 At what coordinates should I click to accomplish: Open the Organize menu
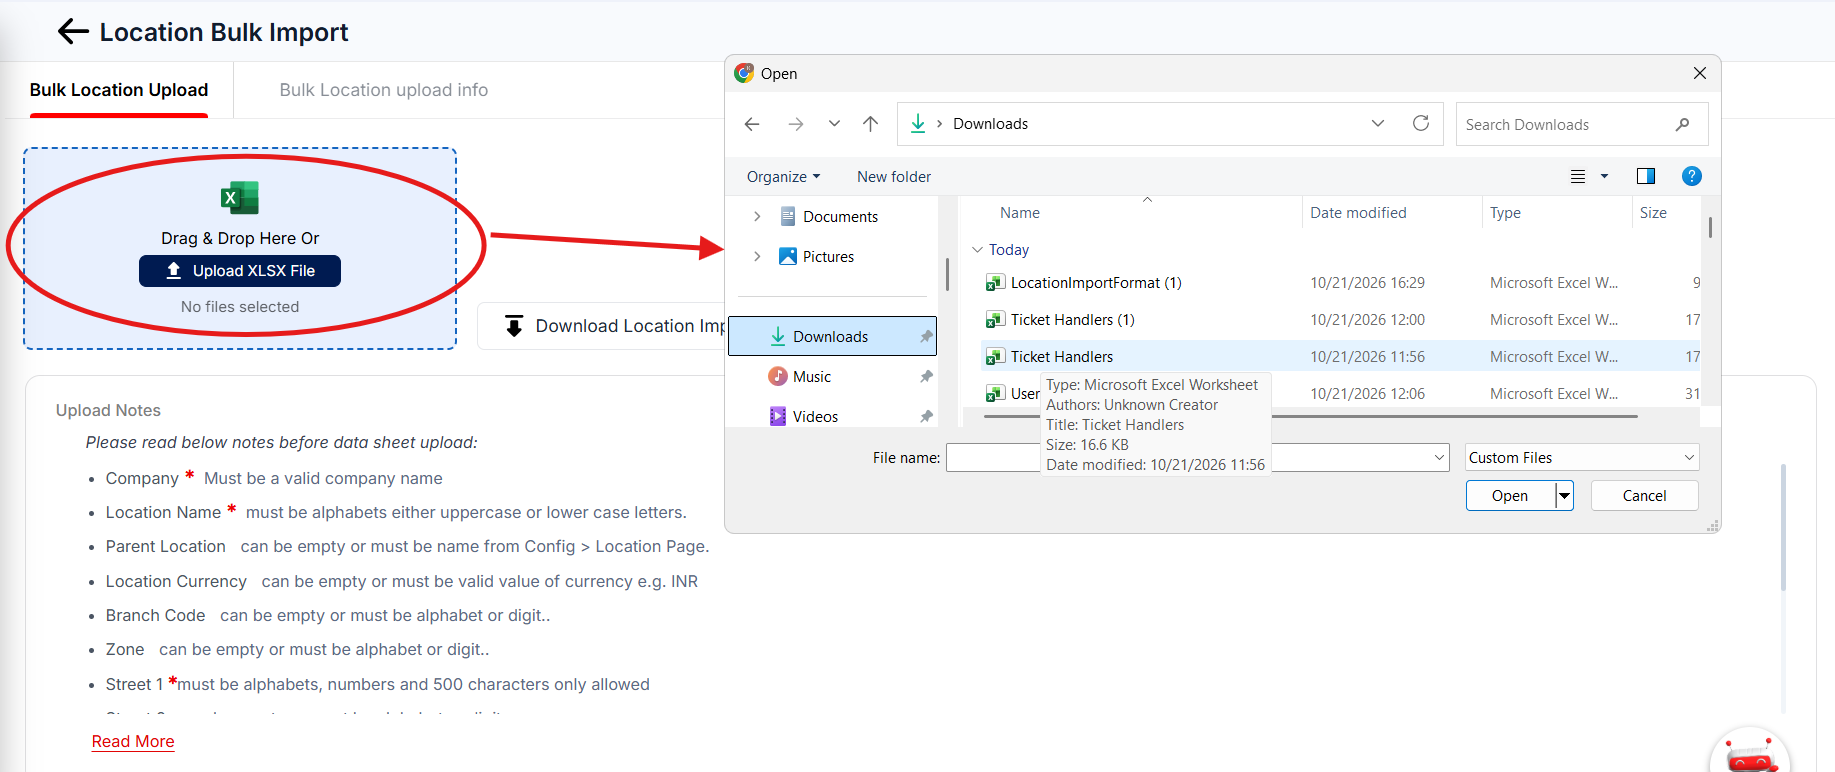(783, 176)
